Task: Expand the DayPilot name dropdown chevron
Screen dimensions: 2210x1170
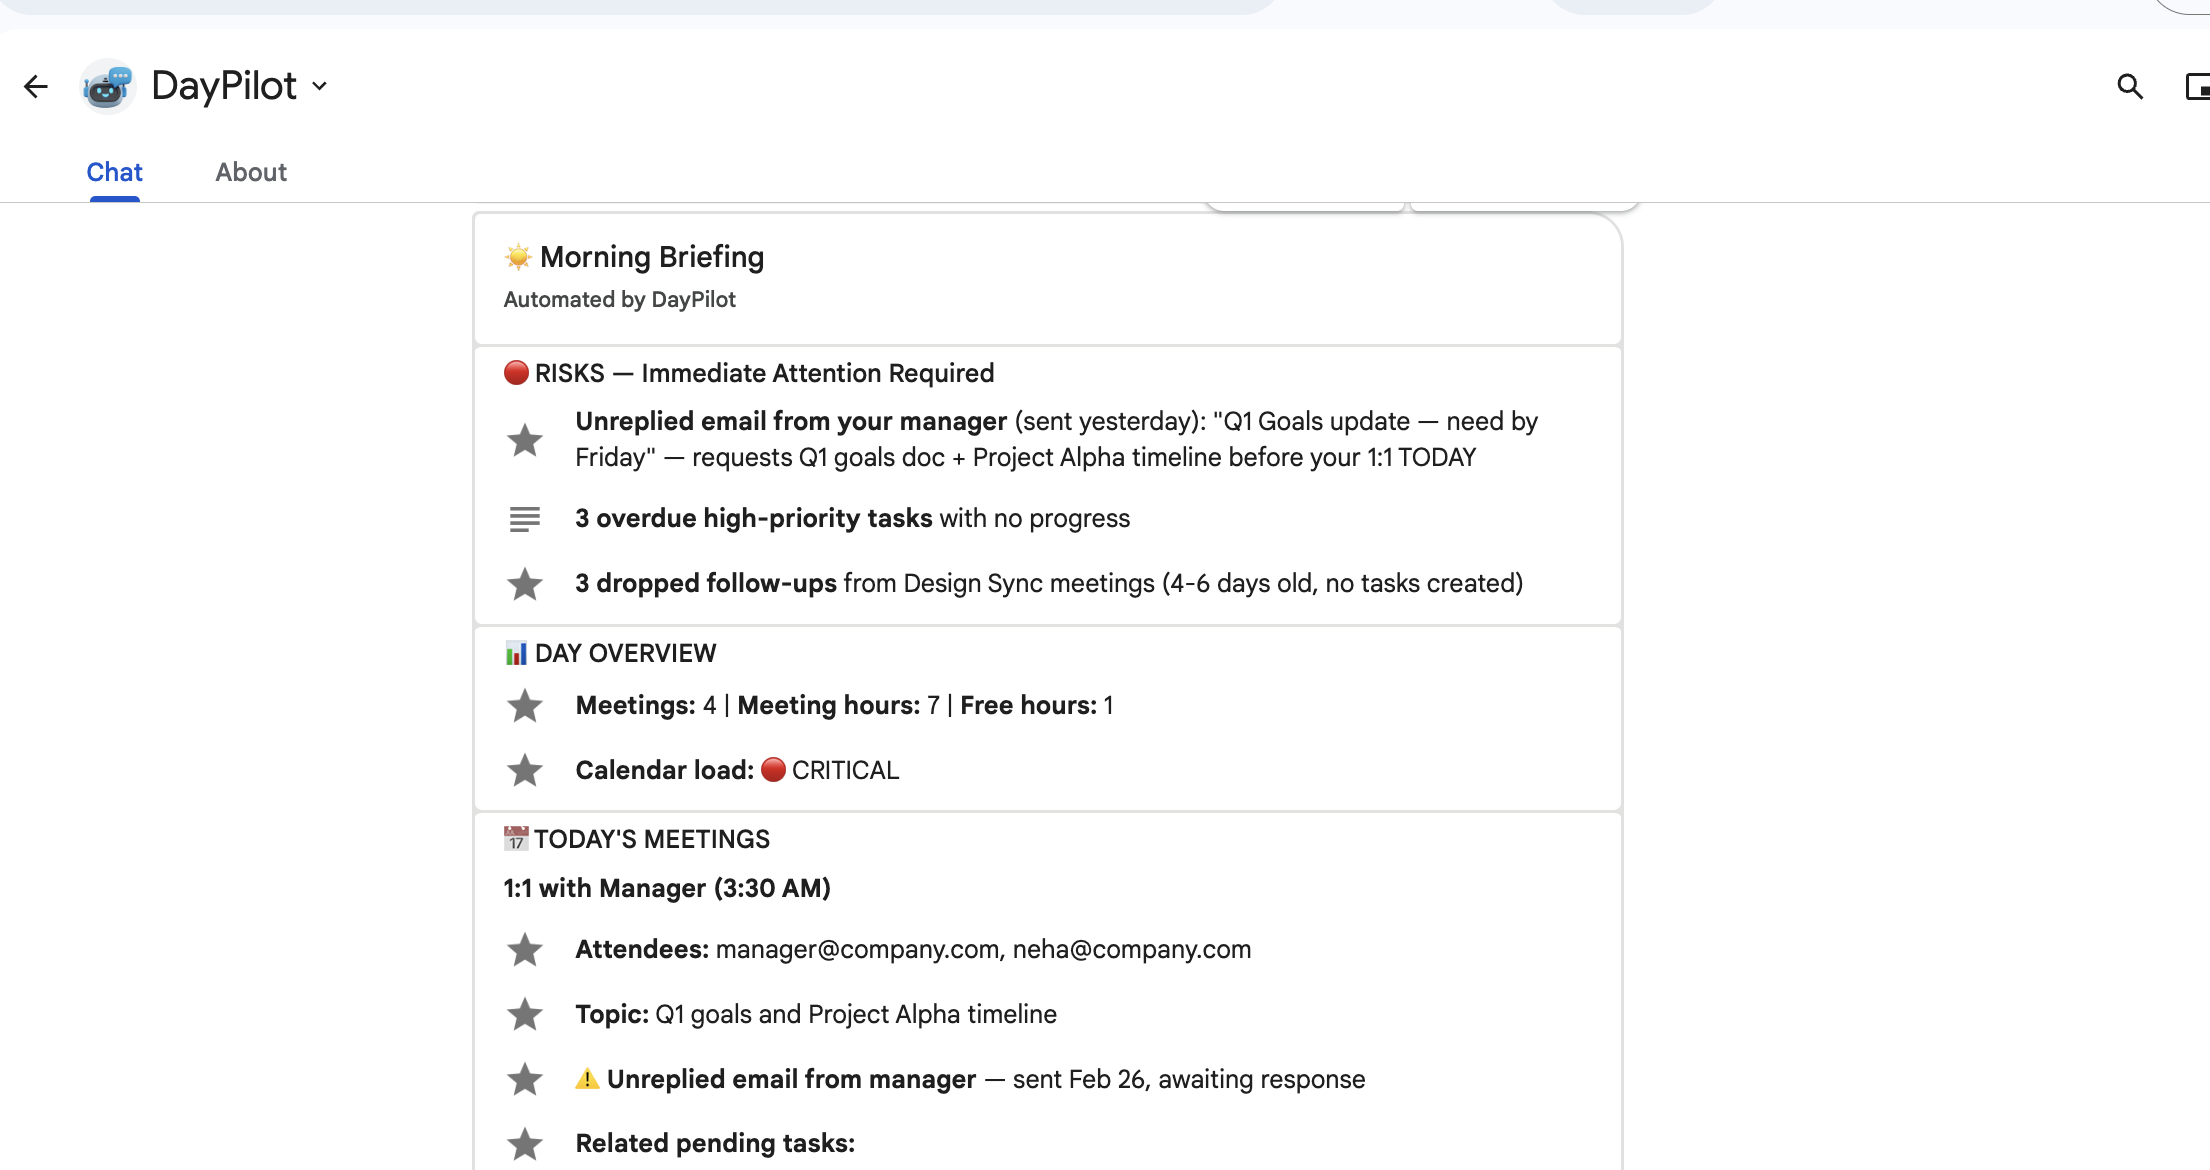Action: [x=320, y=87]
